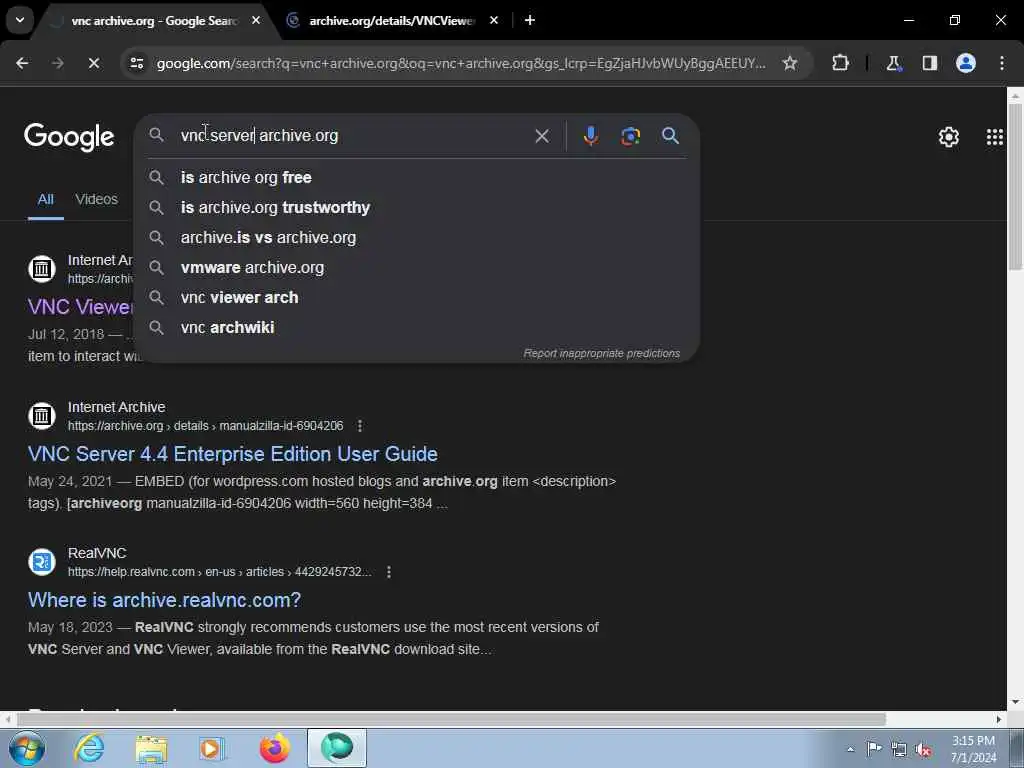Open a new browser tab
The height and width of the screenshot is (768, 1024).
coord(530,20)
